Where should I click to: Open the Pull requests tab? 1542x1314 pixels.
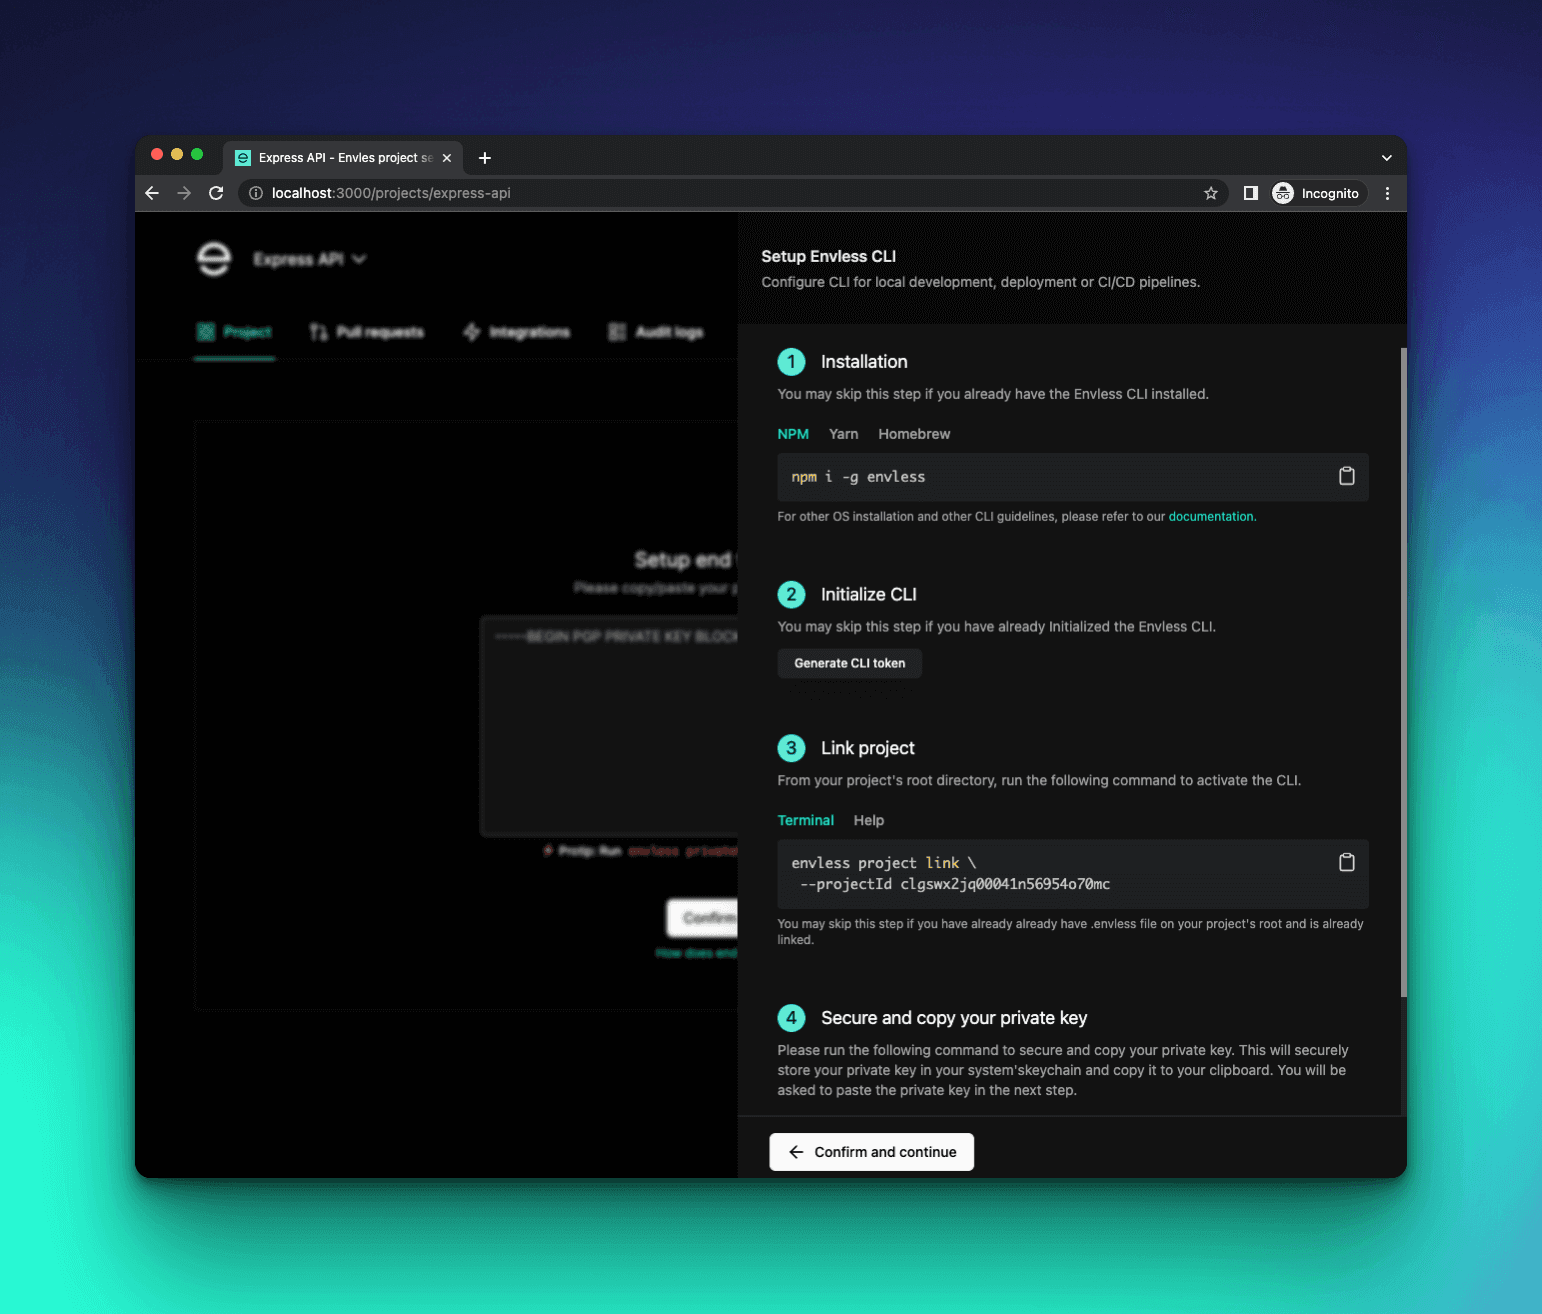click(x=366, y=332)
